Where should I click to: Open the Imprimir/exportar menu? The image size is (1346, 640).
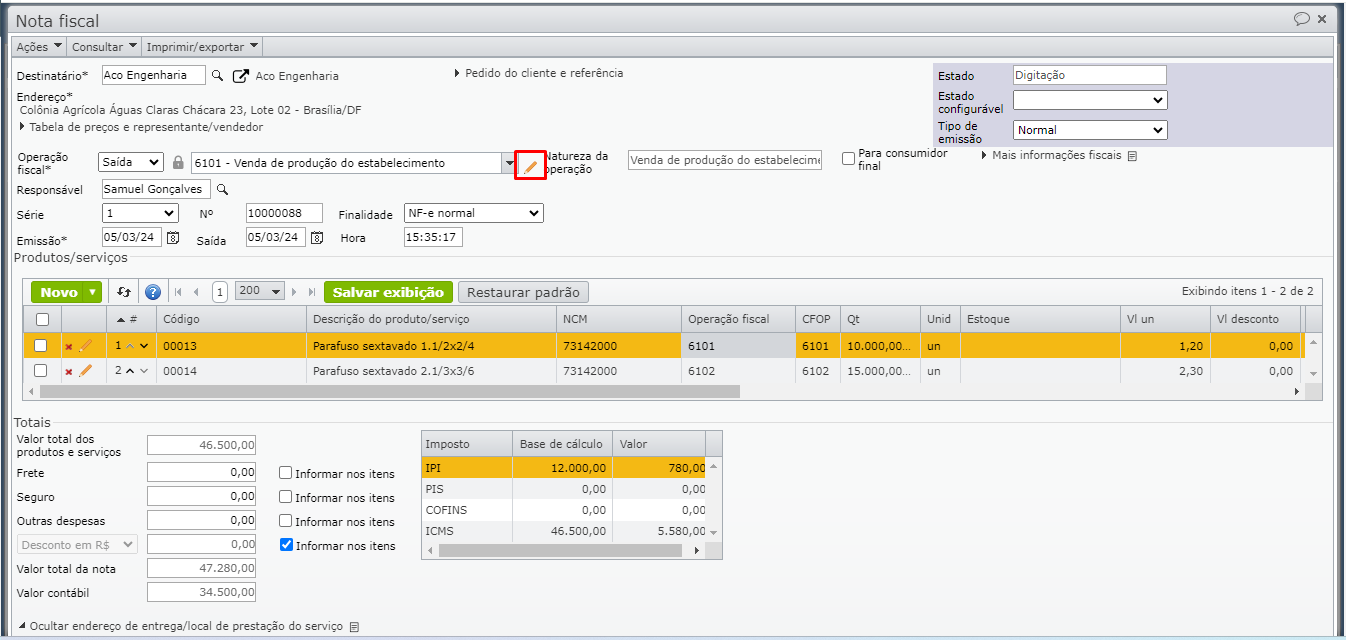(x=203, y=46)
